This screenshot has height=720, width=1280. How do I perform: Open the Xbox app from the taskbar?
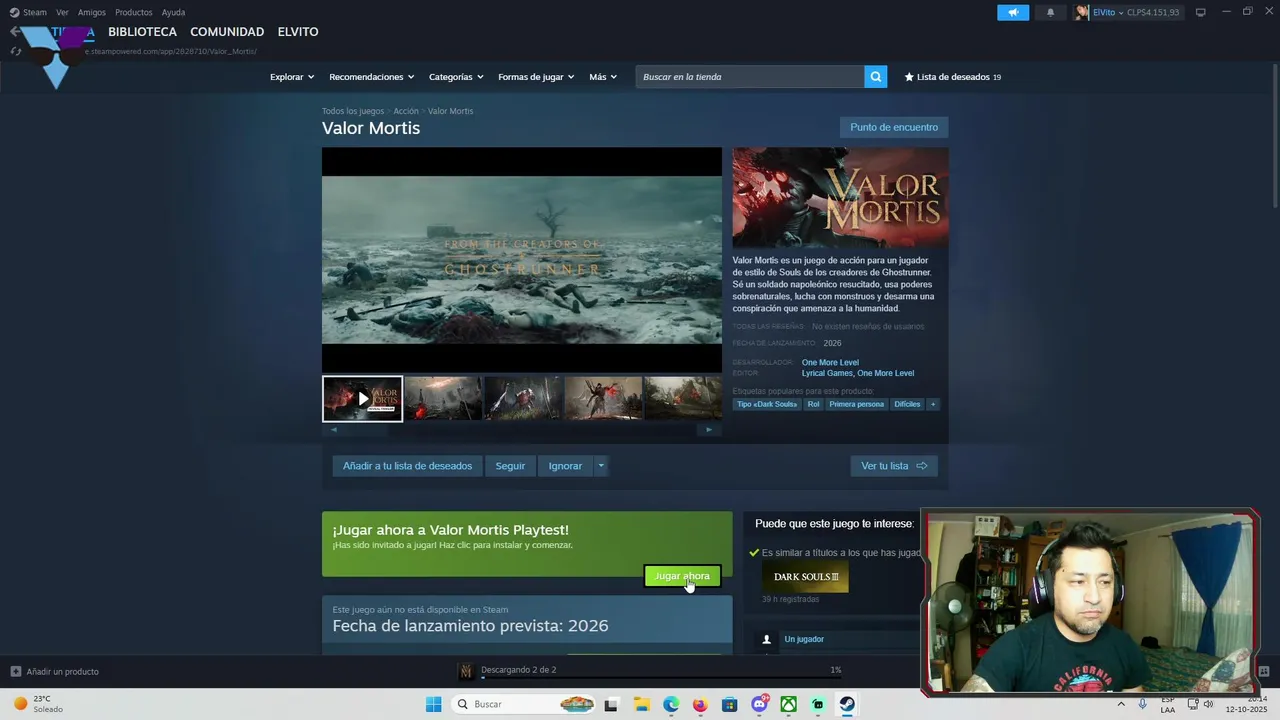click(788, 704)
